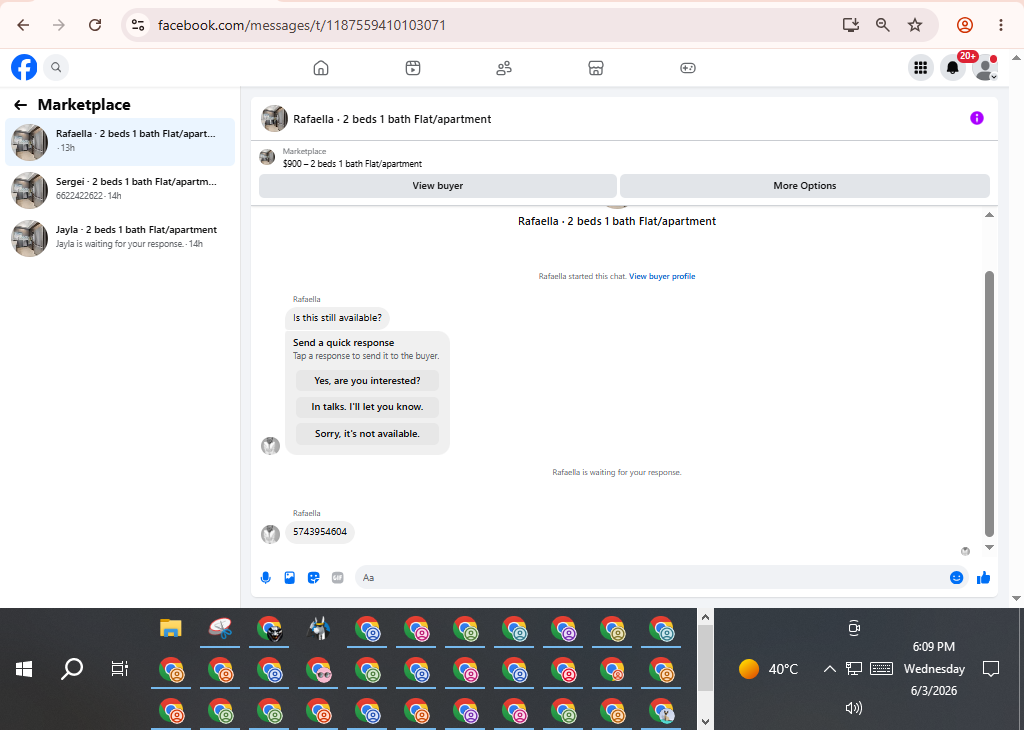1024x730 pixels.
Task: Send quick reply "In talks. I'll let you know."
Action: pyautogui.click(x=367, y=407)
